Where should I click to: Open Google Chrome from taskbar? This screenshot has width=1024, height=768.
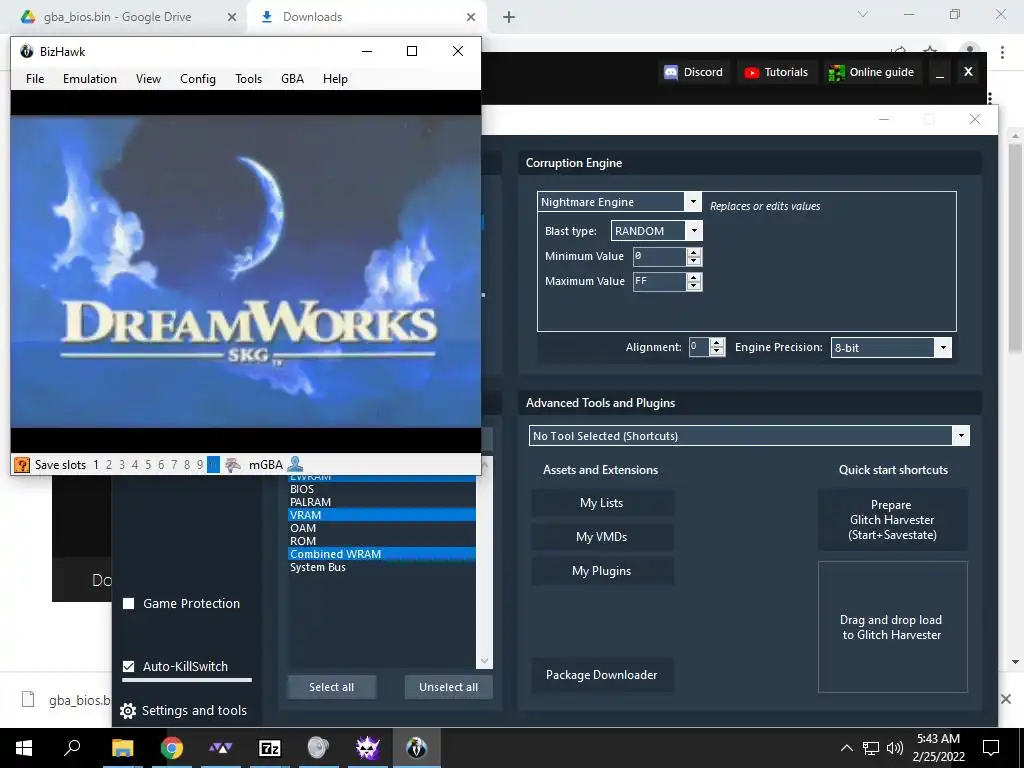click(x=172, y=748)
